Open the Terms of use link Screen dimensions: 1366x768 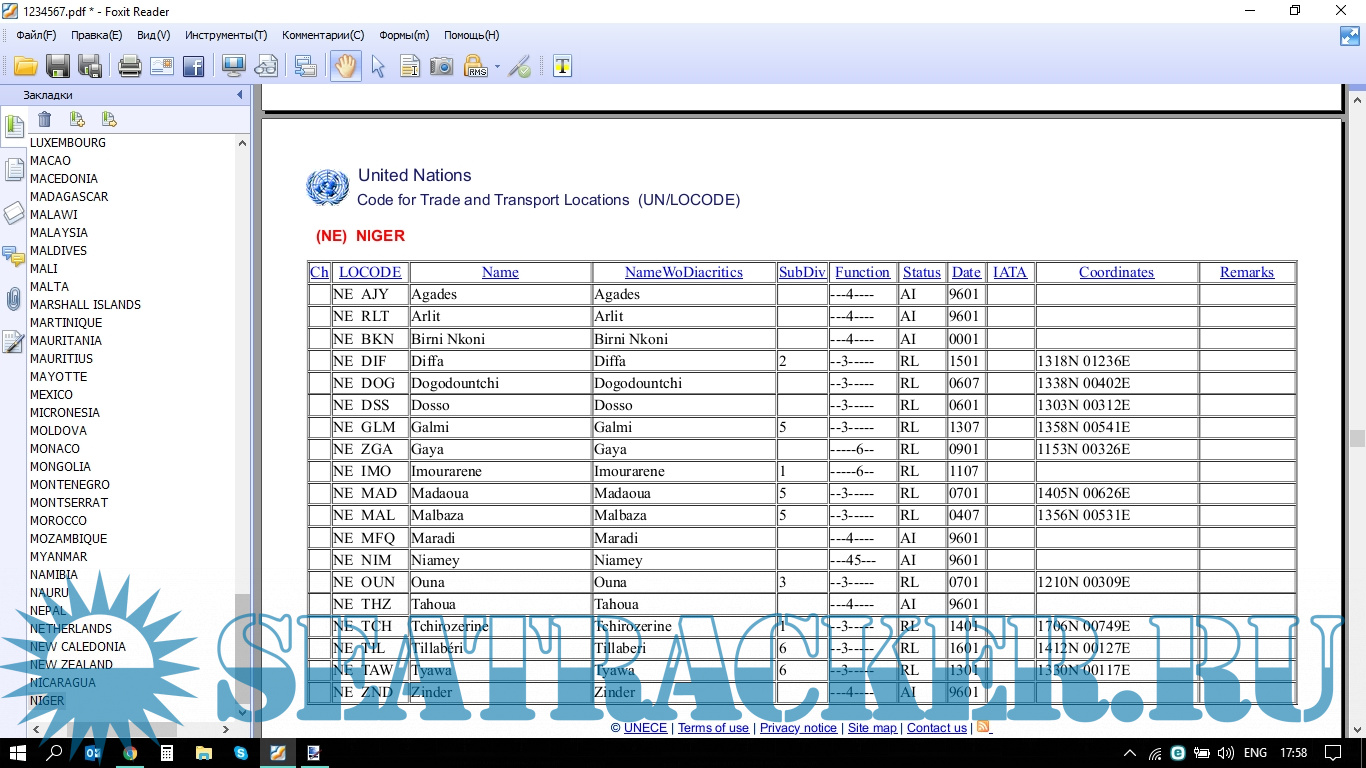coord(713,728)
